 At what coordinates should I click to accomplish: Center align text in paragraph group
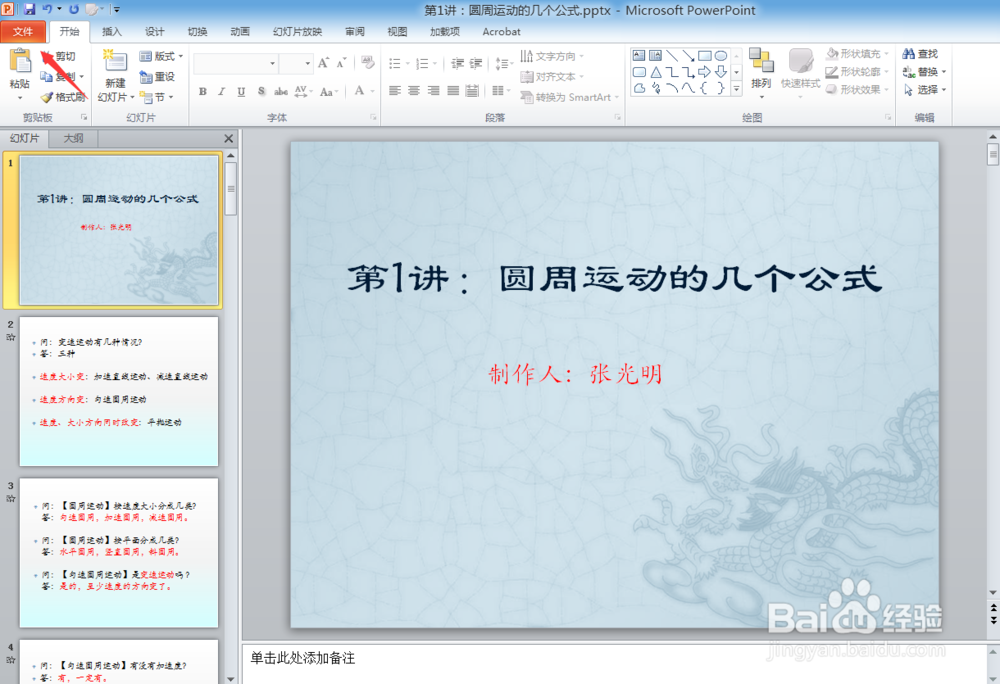pyautogui.click(x=414, y=91)
